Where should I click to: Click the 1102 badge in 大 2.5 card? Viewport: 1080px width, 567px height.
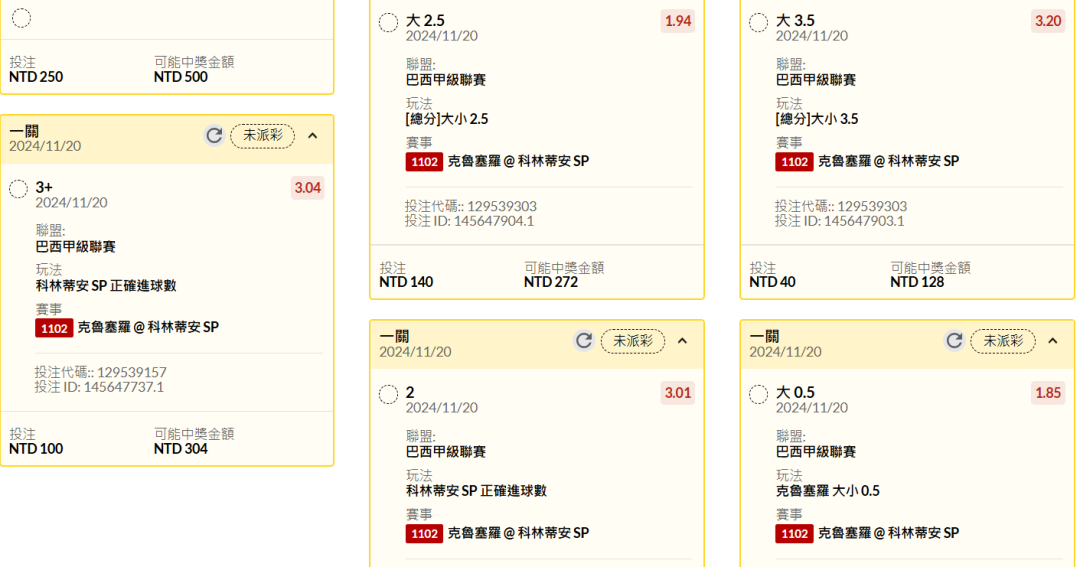point(424,162)
